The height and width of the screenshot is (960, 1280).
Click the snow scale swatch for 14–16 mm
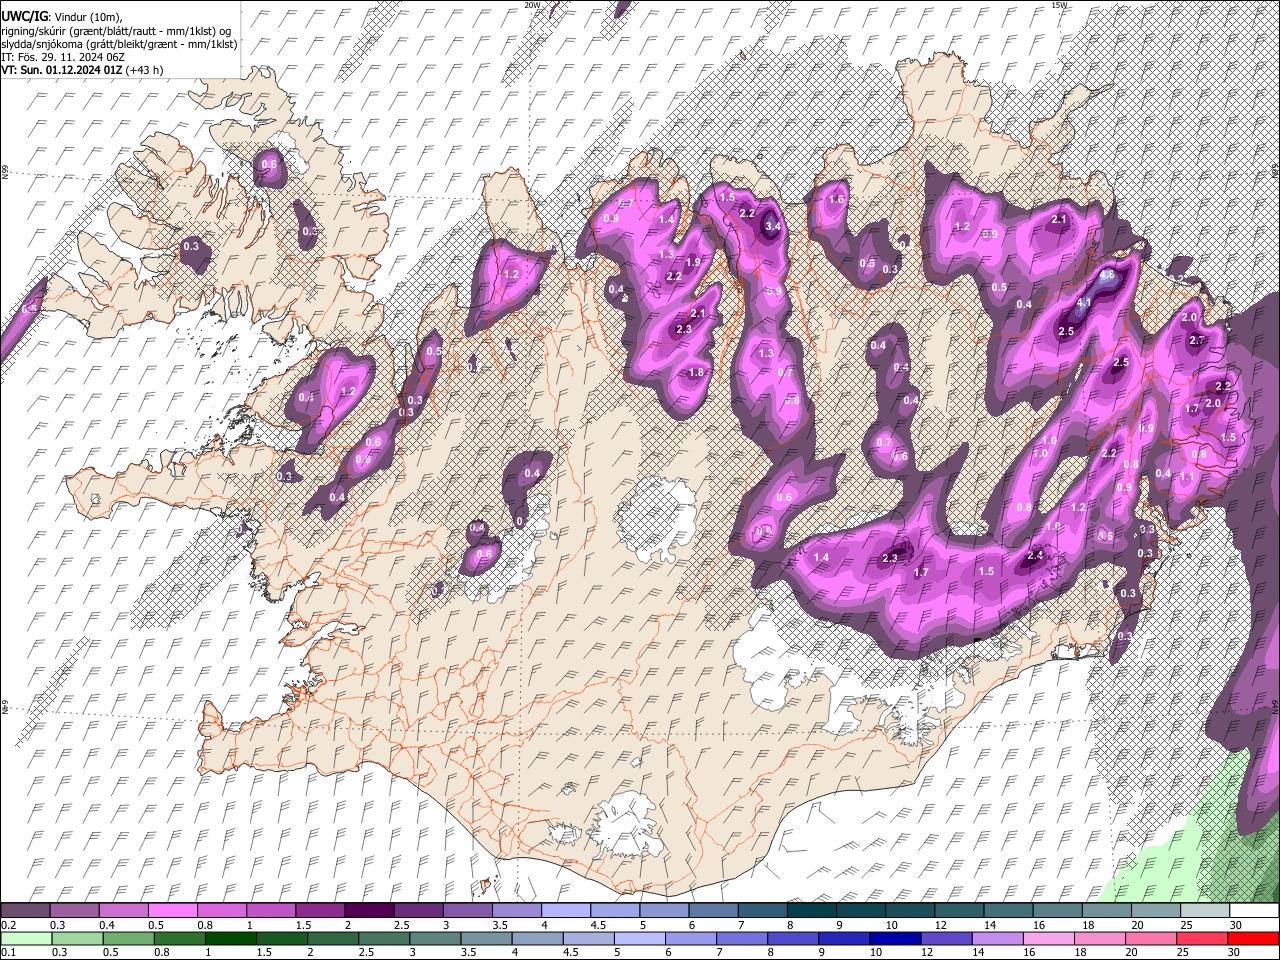[x=1010, y=911]
